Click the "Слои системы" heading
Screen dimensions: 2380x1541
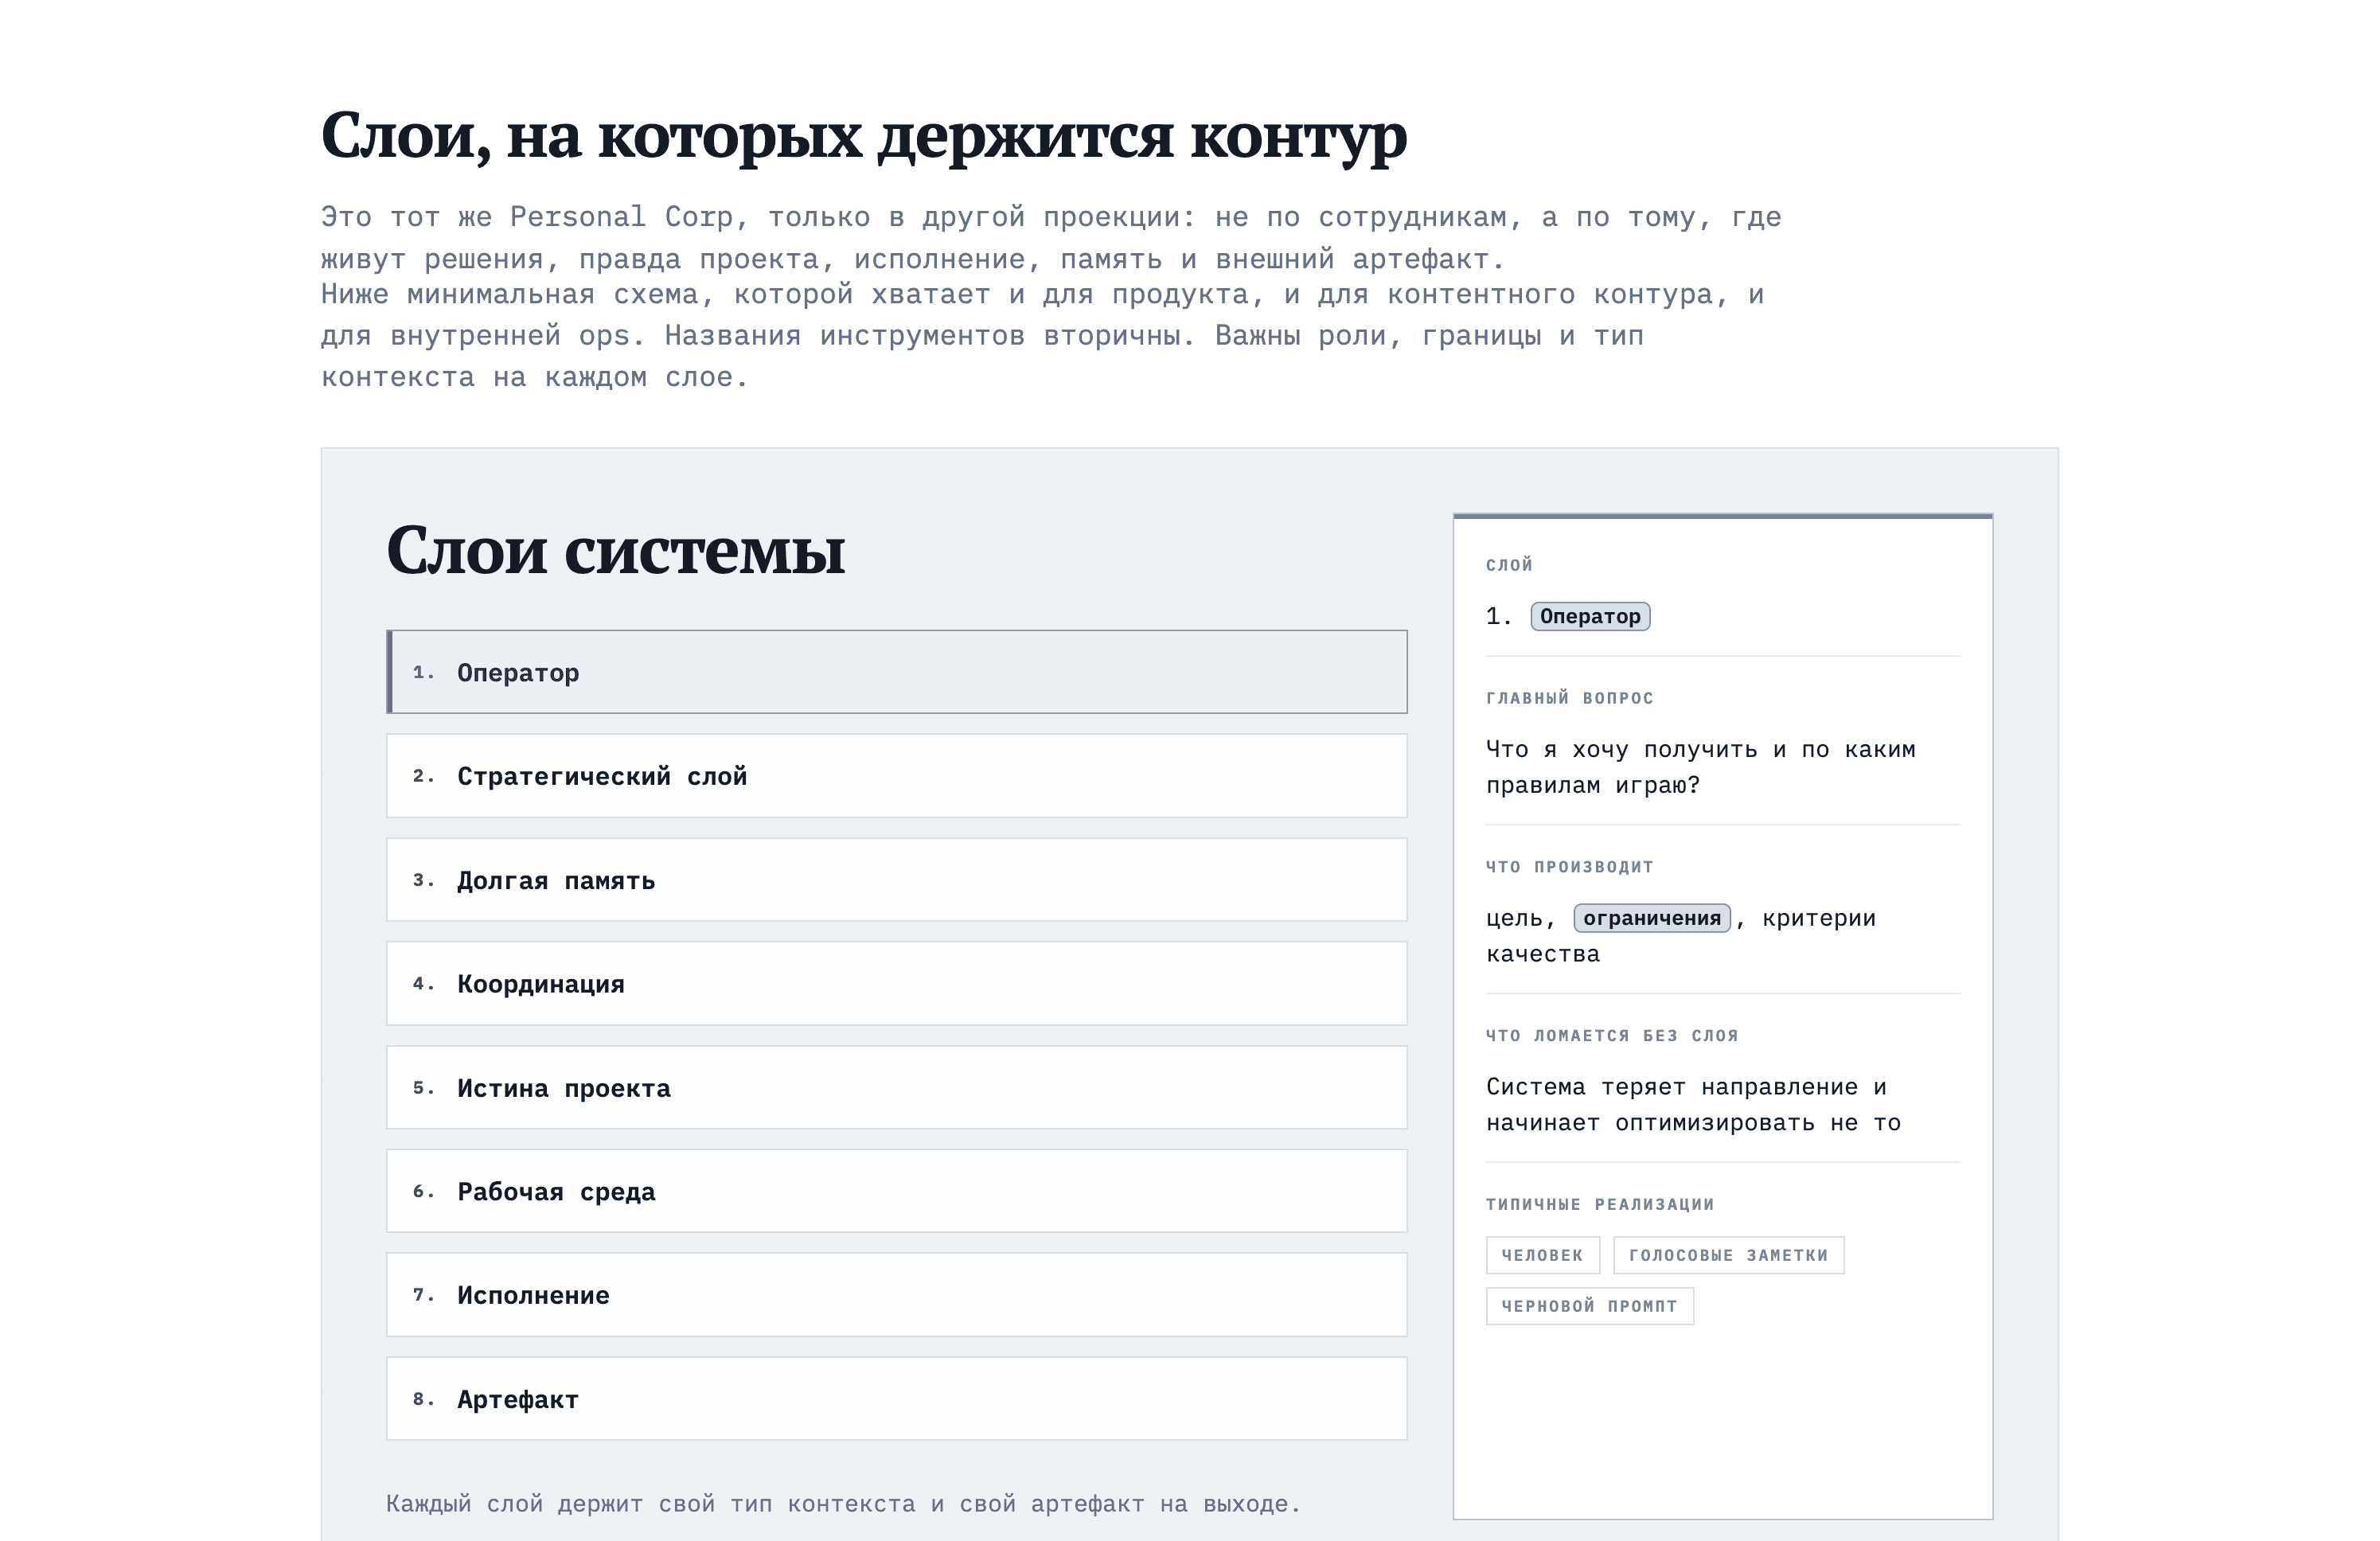point(616,550)
